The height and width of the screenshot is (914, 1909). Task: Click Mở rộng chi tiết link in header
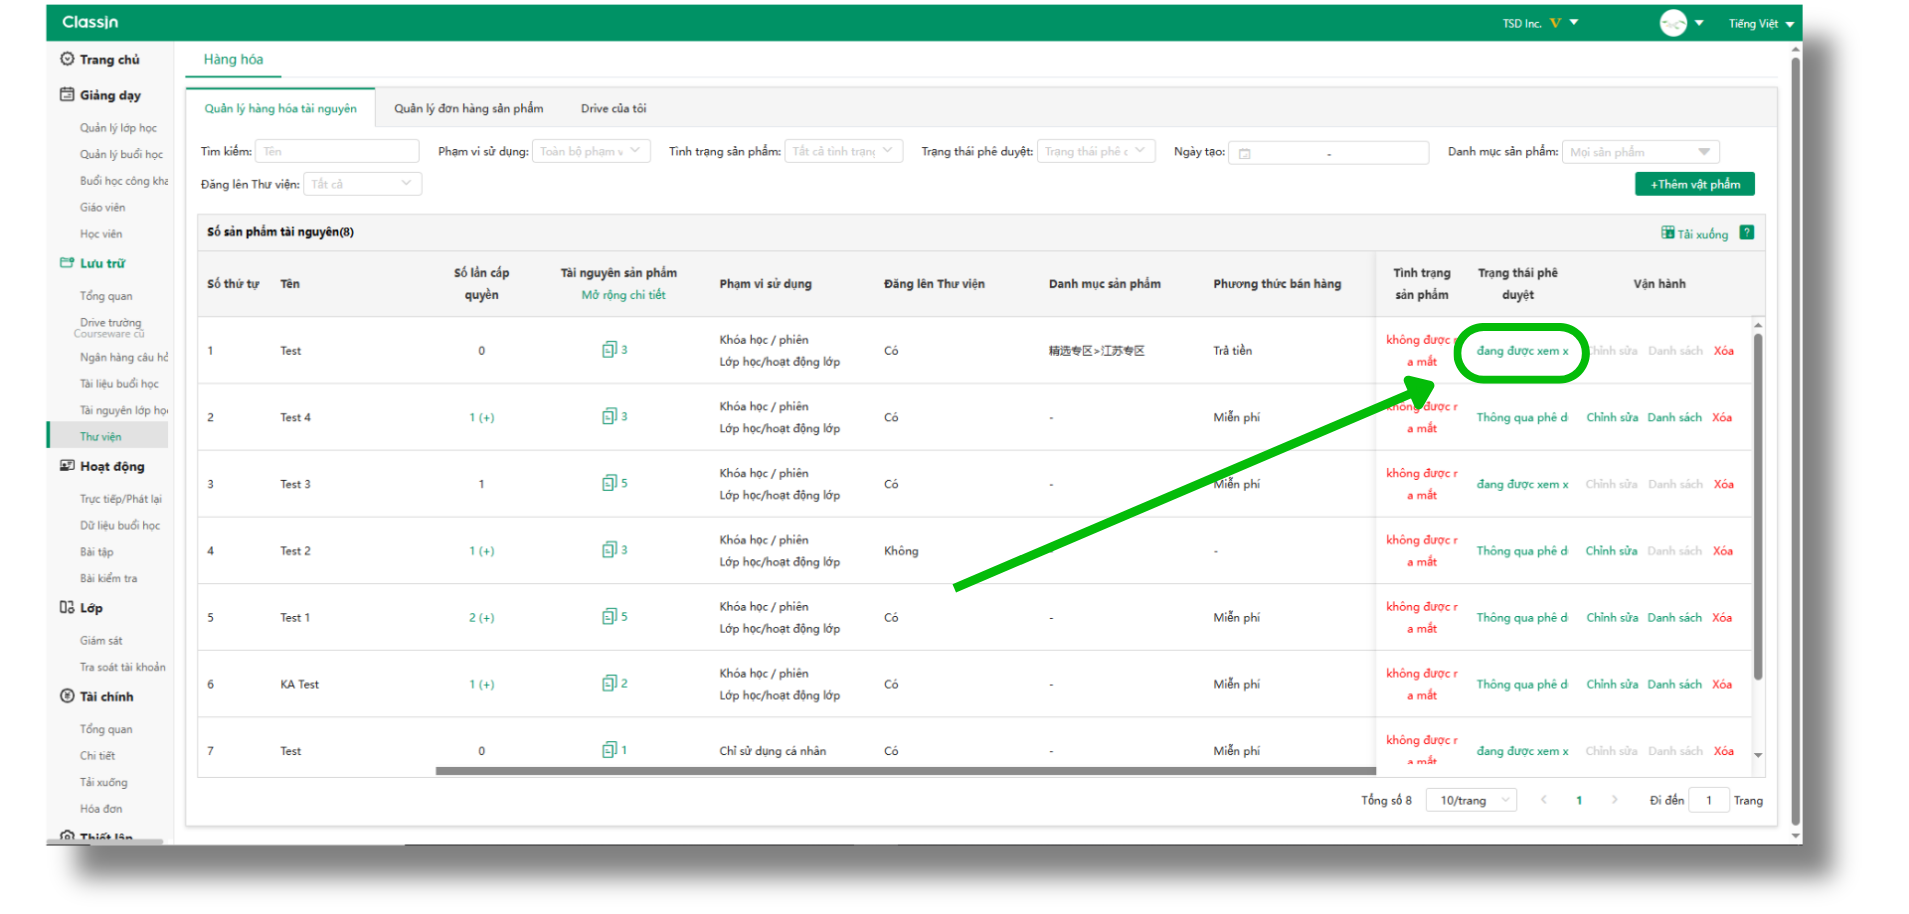(x=623, y=295)
